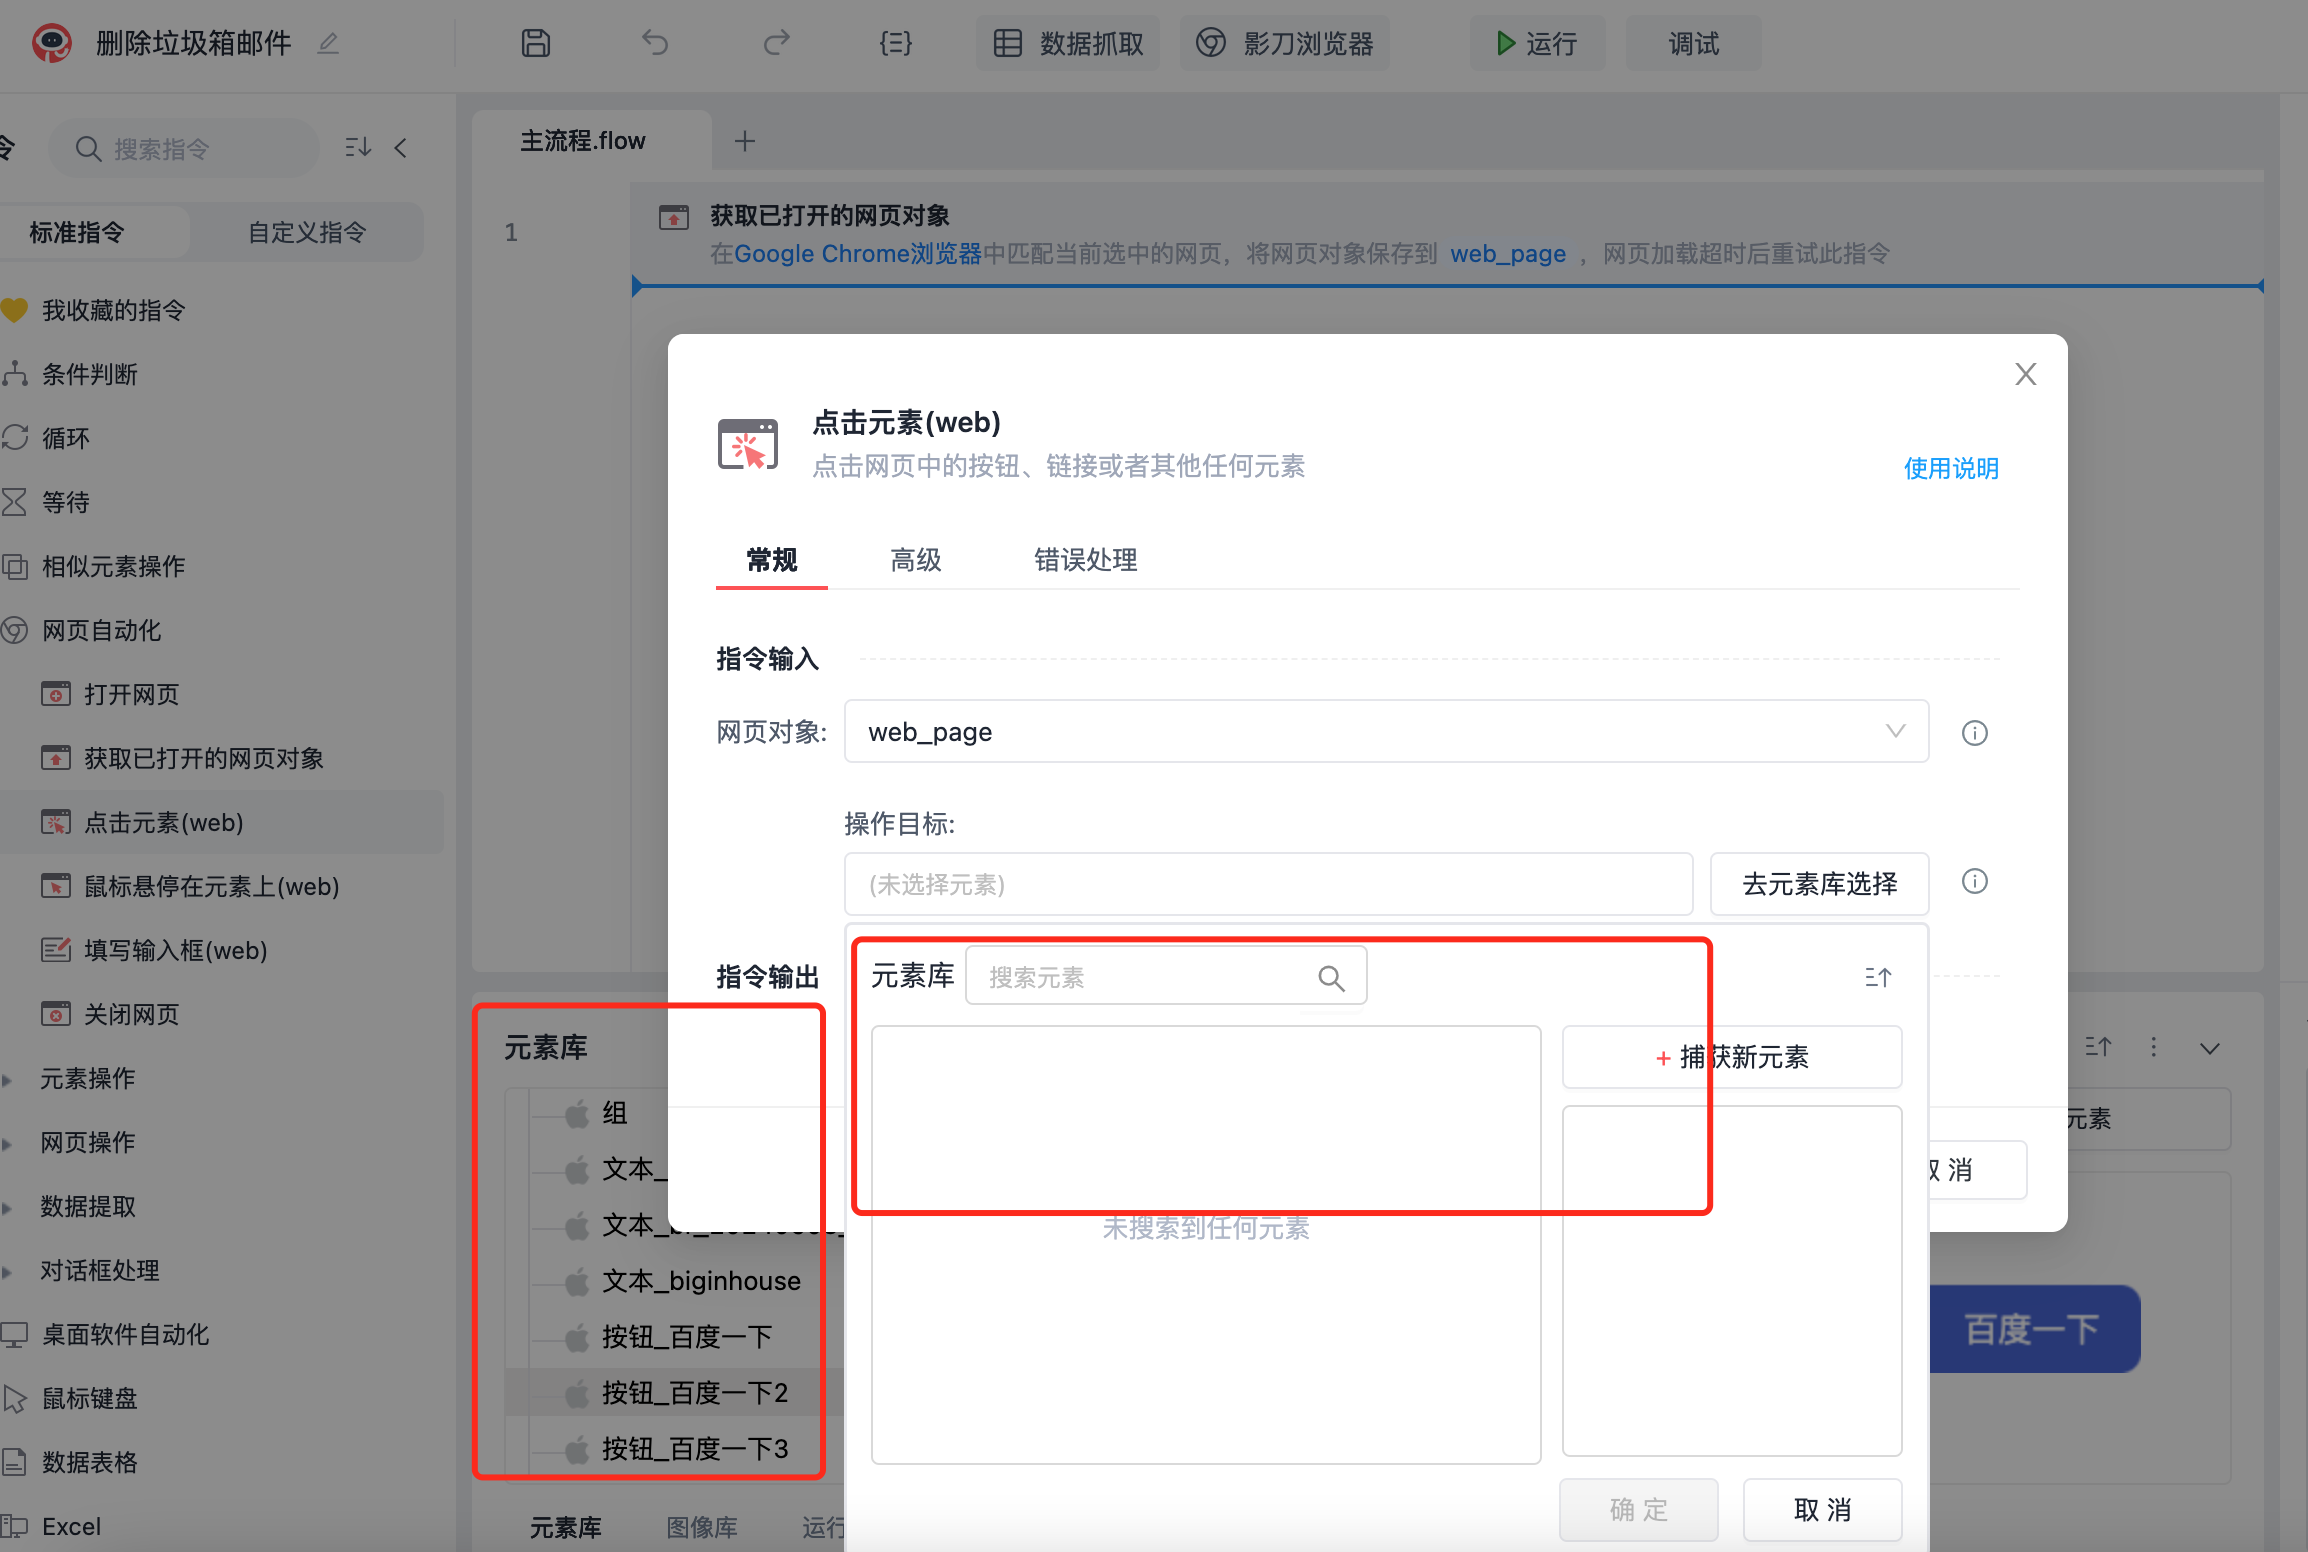Open the variables braces icon
The height and width of the screenshot is (1552, 2308).
[895, 43]
